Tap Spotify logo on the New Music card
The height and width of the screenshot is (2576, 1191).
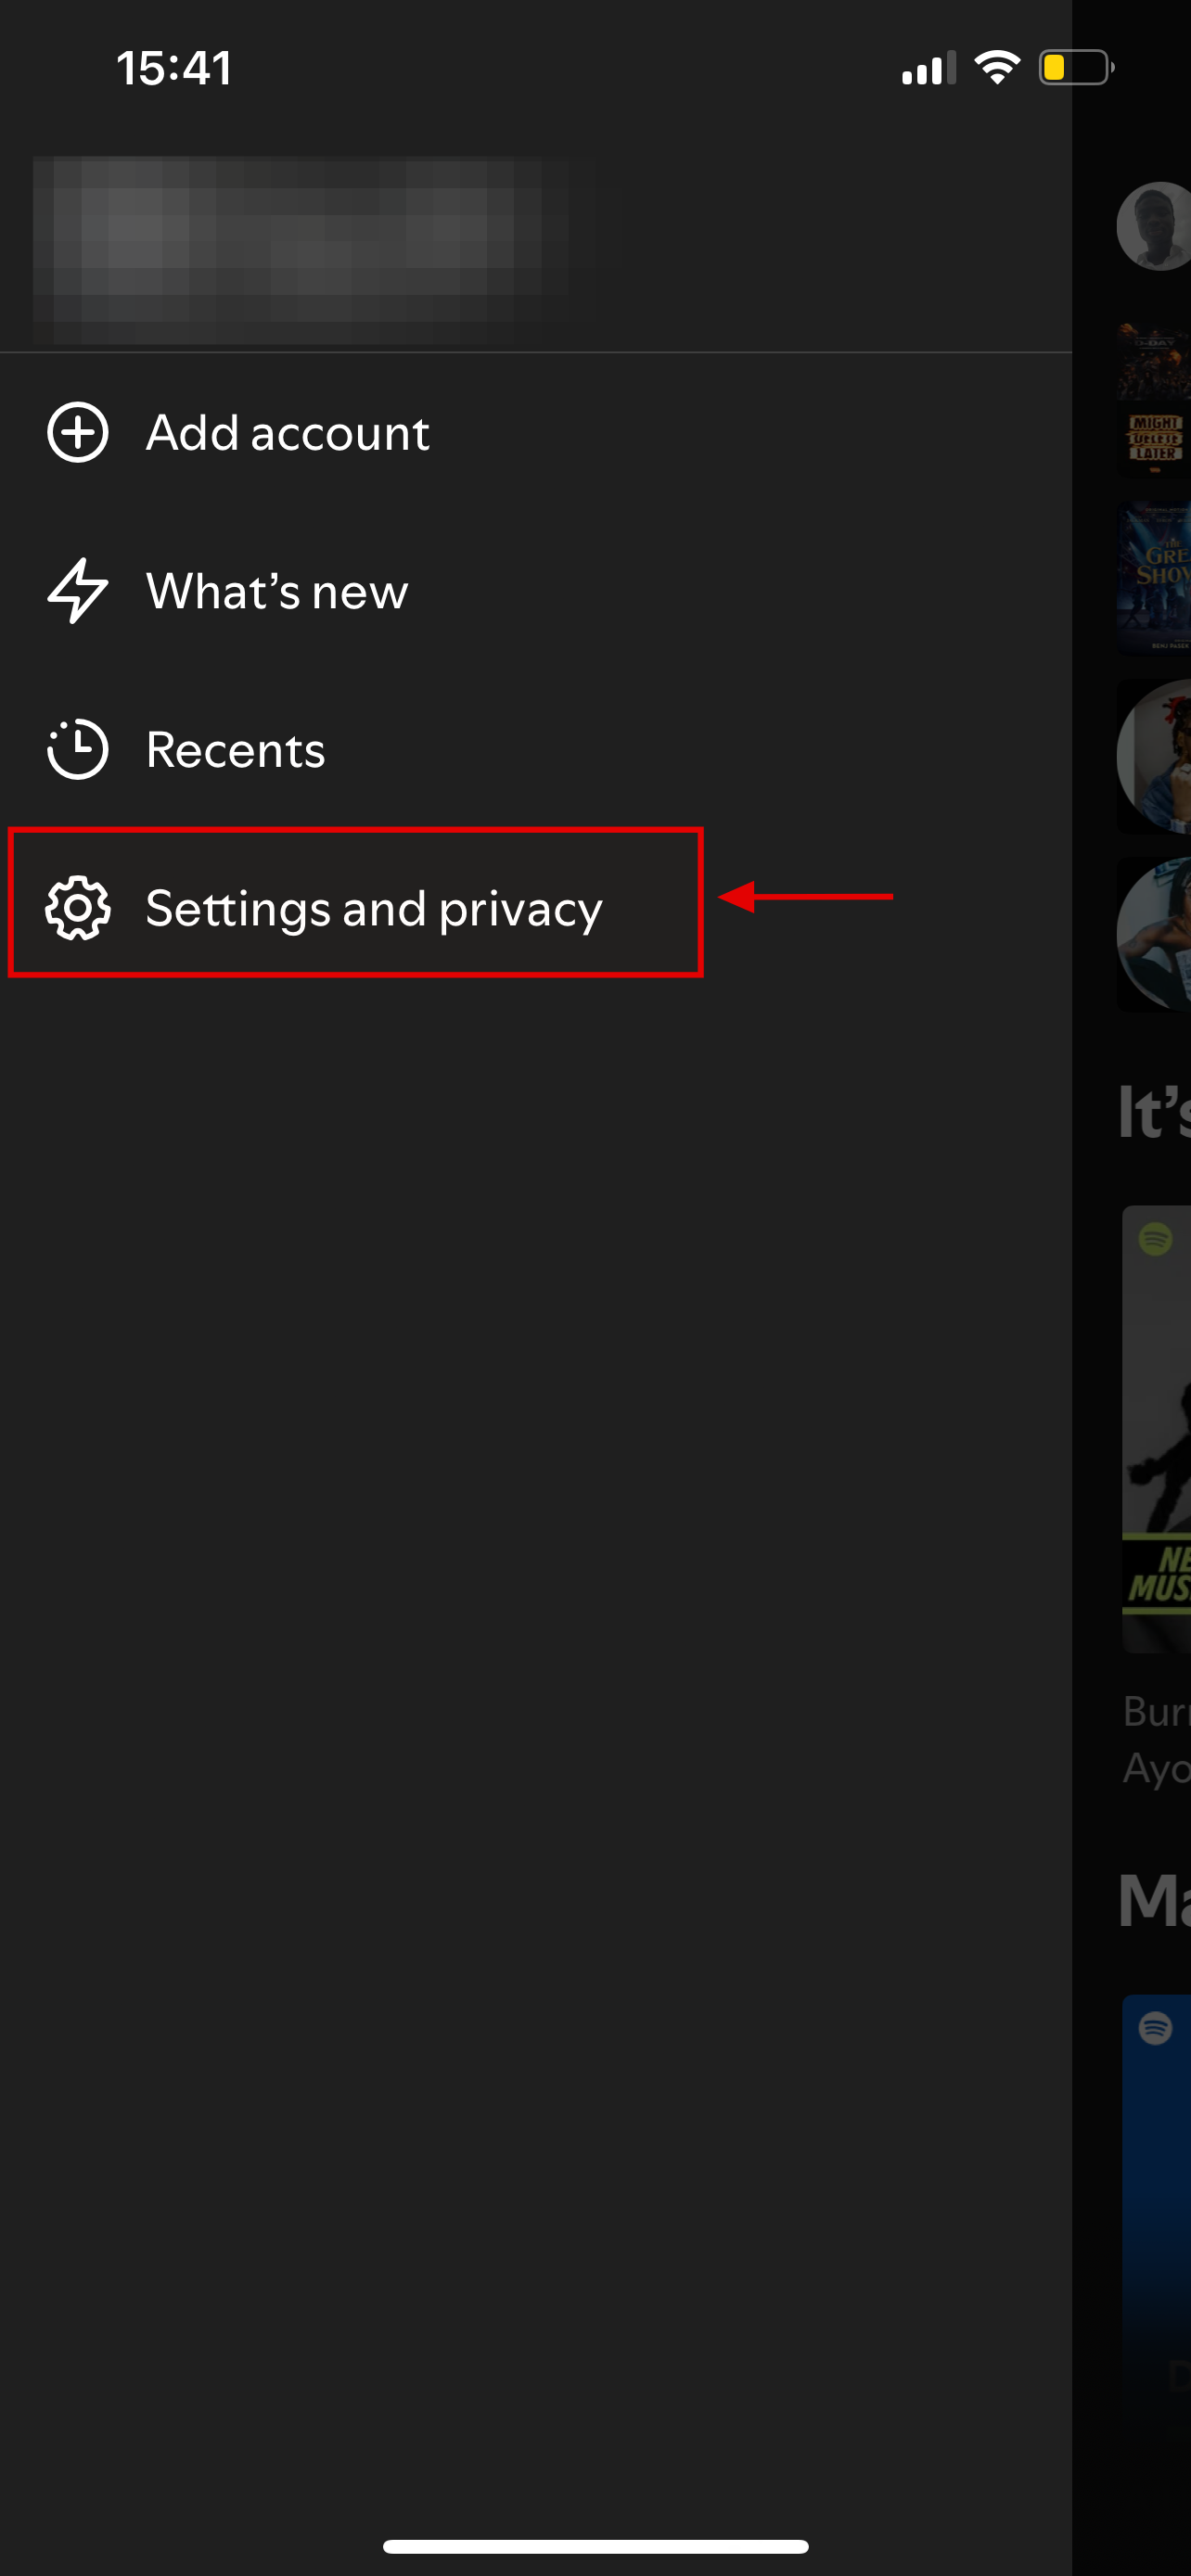point(1155,1239)
